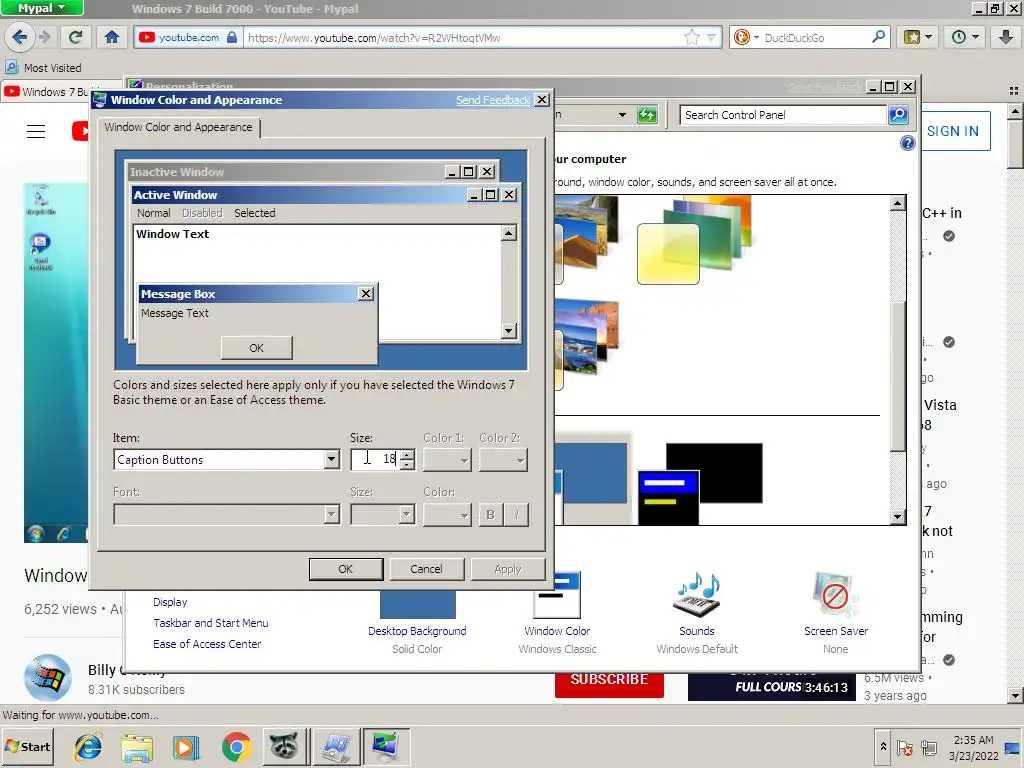Confirm dialog with the OK button
The width and height of the screenshot is (1024, 768).
coord(345,569)
